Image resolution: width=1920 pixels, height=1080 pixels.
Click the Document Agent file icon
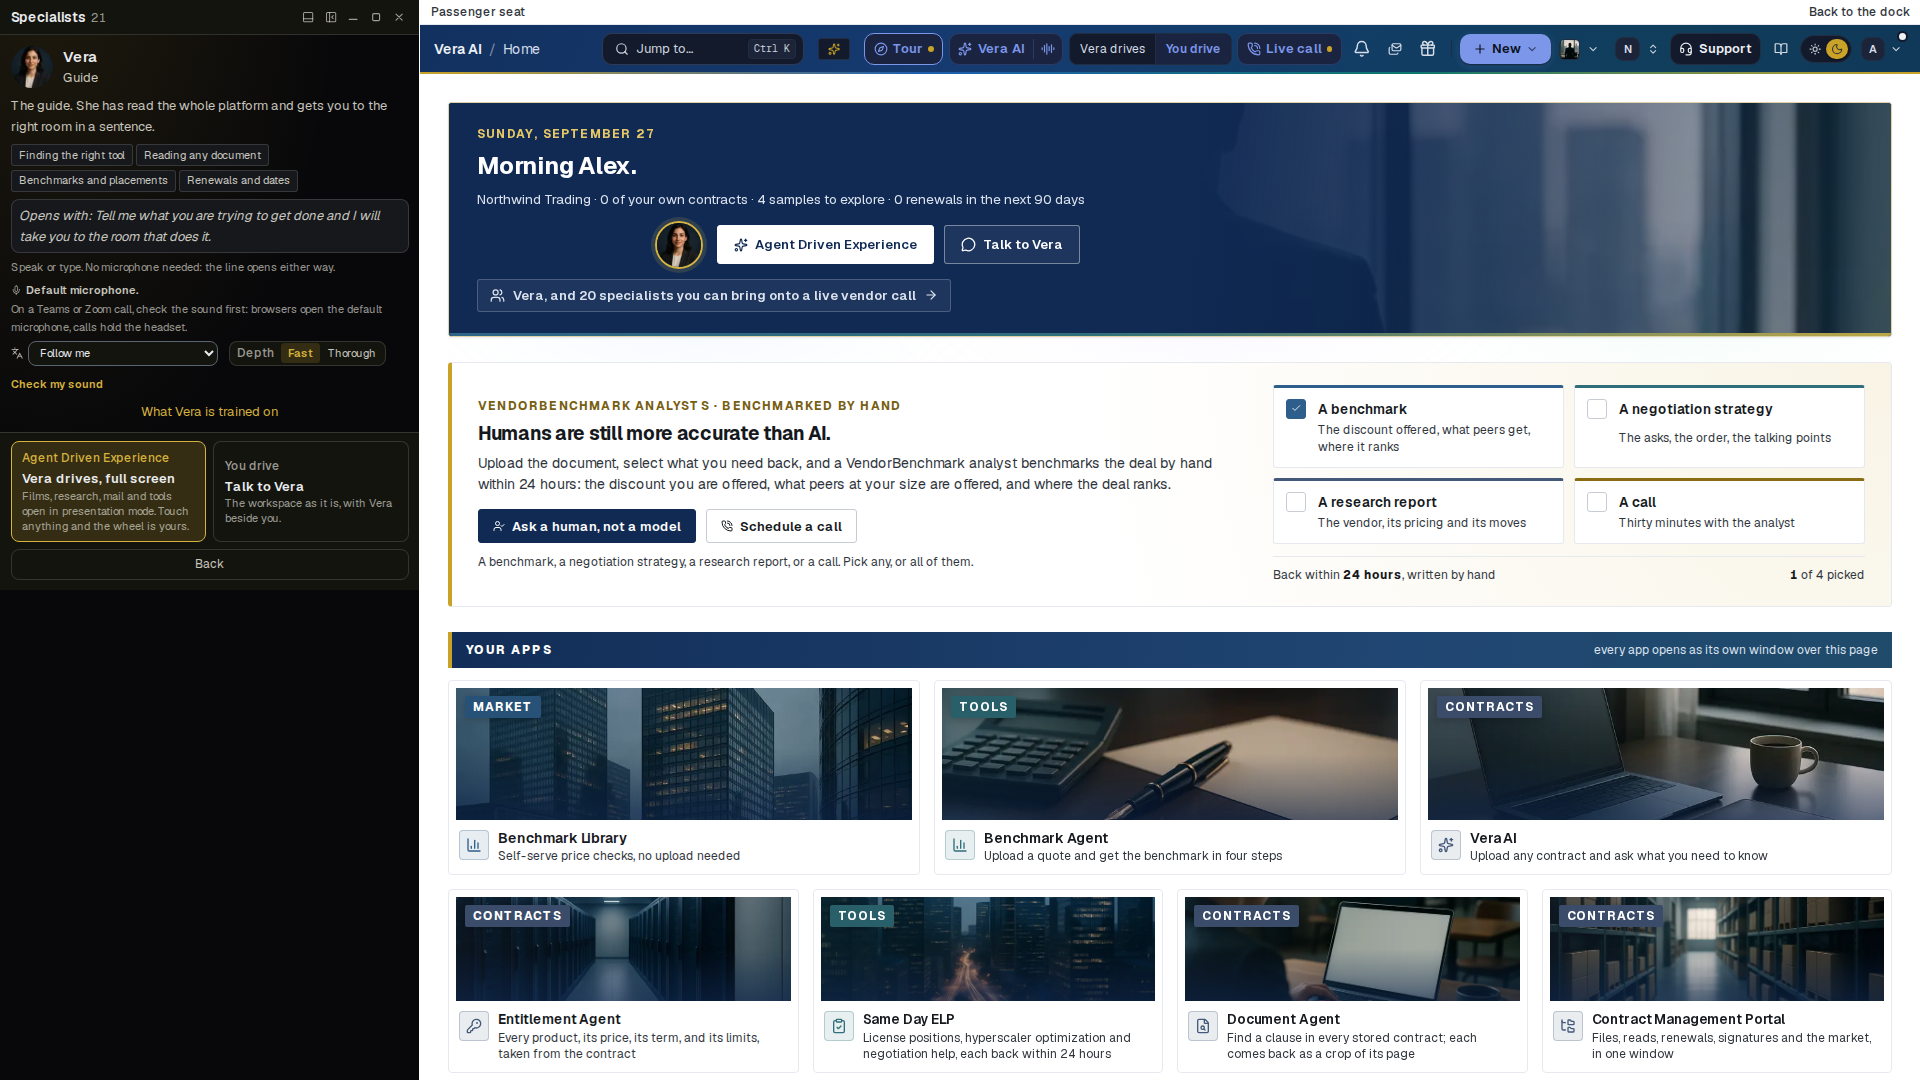[1203, 1026]
